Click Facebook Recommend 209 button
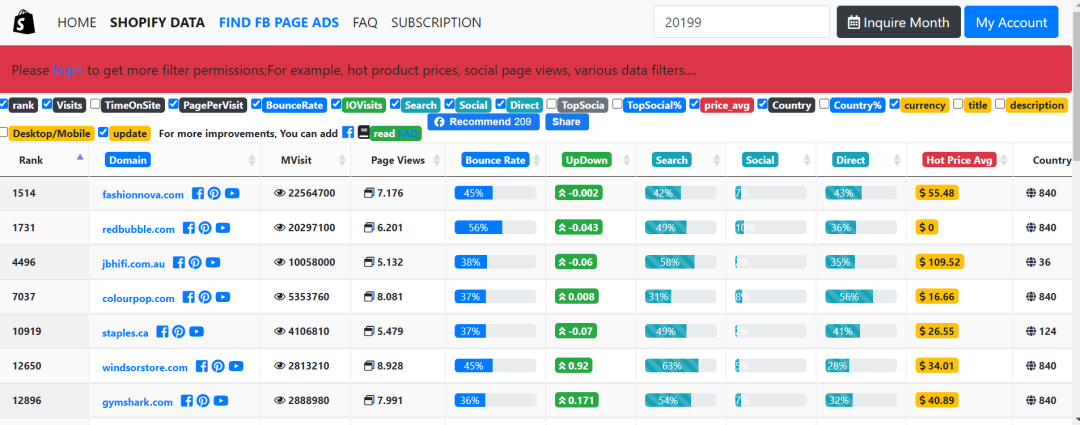Screen dimensions: 1080x425 483,122
